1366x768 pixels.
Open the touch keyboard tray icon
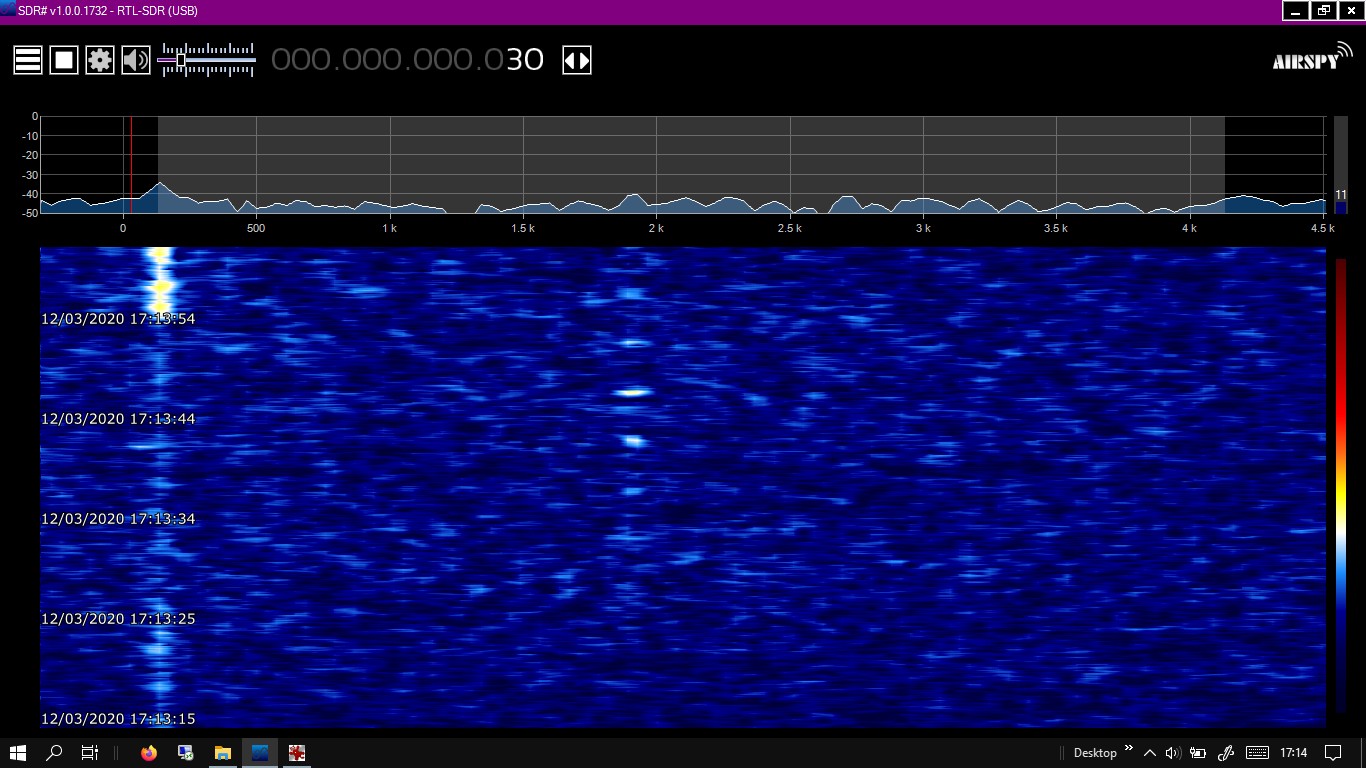1258,753
